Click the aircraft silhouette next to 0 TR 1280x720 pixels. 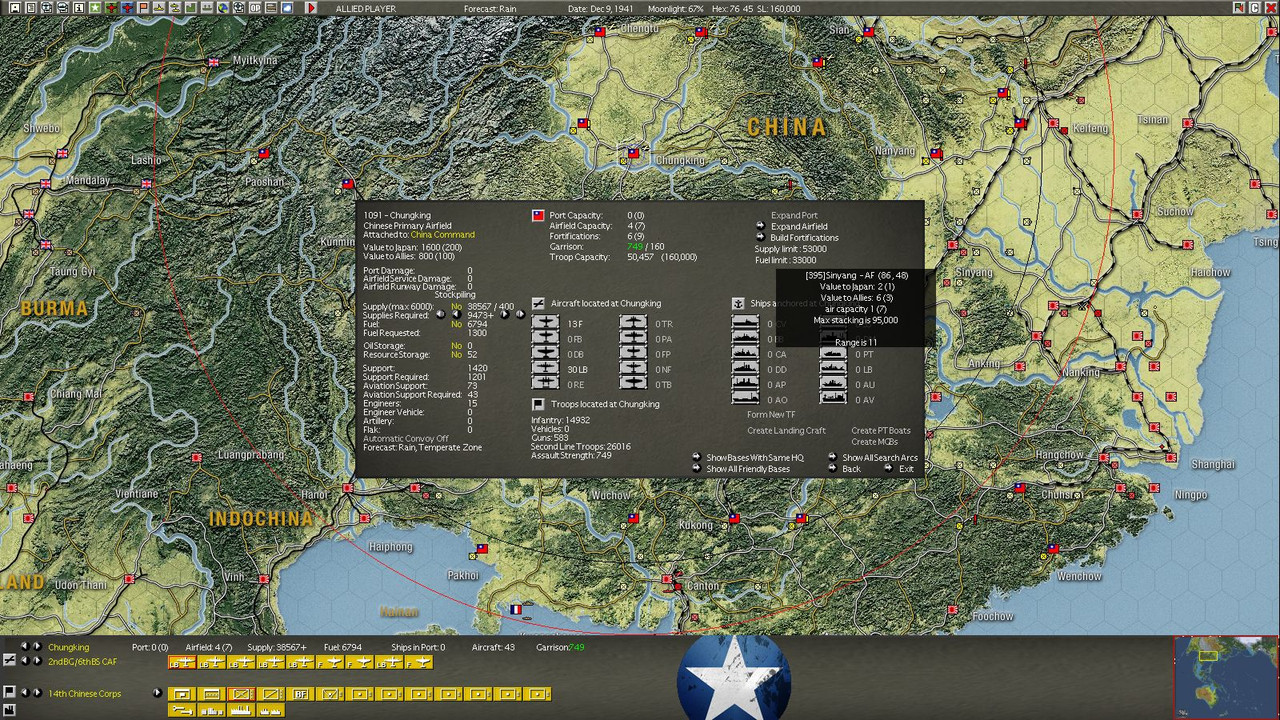pos(633,323)
